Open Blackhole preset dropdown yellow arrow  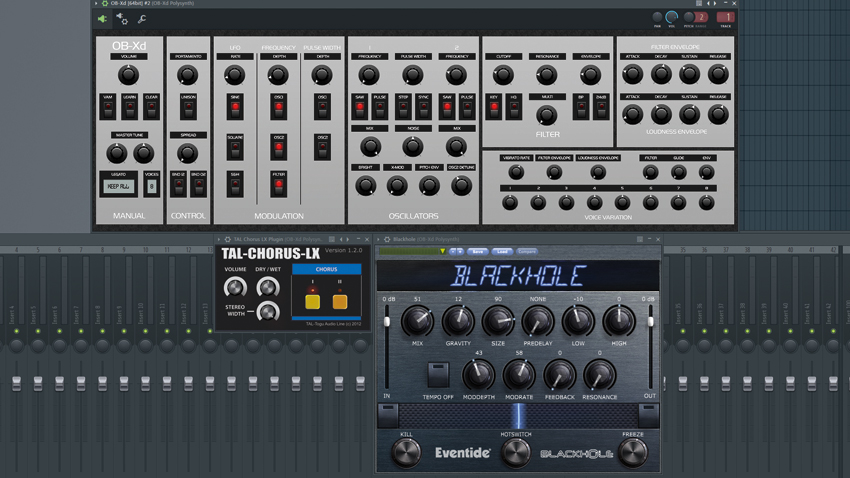point(442,251)
